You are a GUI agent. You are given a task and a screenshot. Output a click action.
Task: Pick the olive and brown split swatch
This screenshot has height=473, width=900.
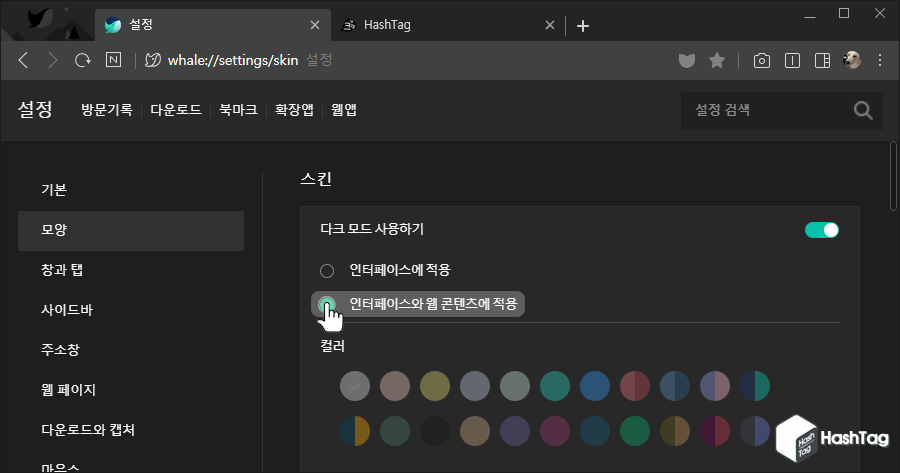[674, 431]
